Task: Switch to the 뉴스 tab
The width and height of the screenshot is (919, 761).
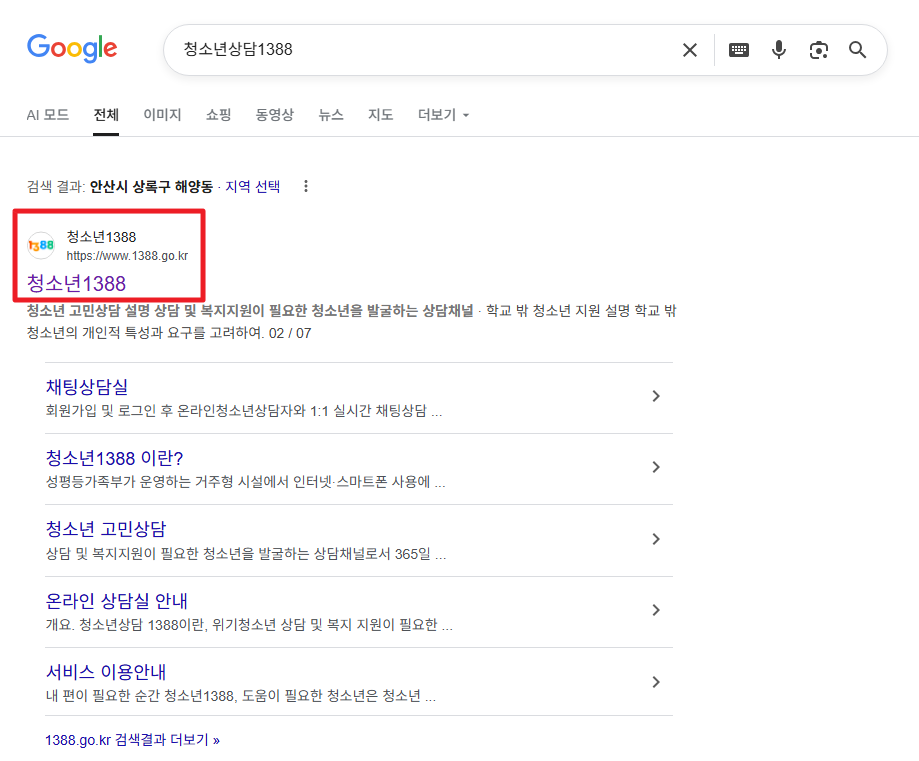Action: (330, 114)
